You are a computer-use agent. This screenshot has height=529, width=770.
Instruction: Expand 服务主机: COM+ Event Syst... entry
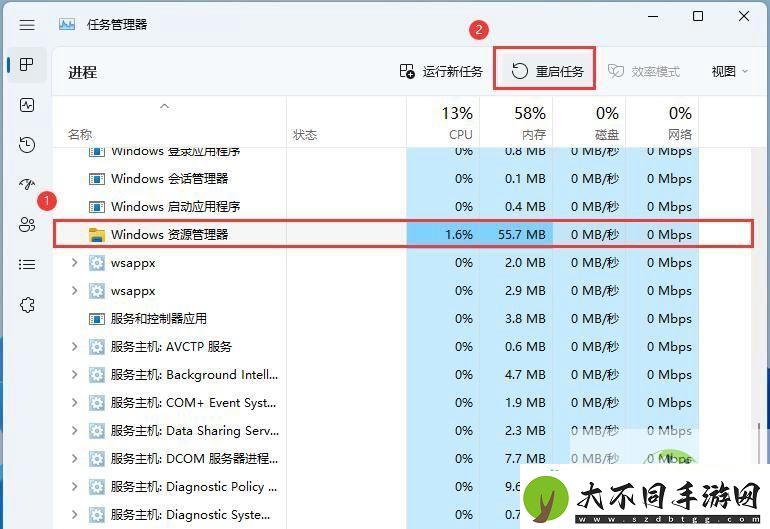74,402
